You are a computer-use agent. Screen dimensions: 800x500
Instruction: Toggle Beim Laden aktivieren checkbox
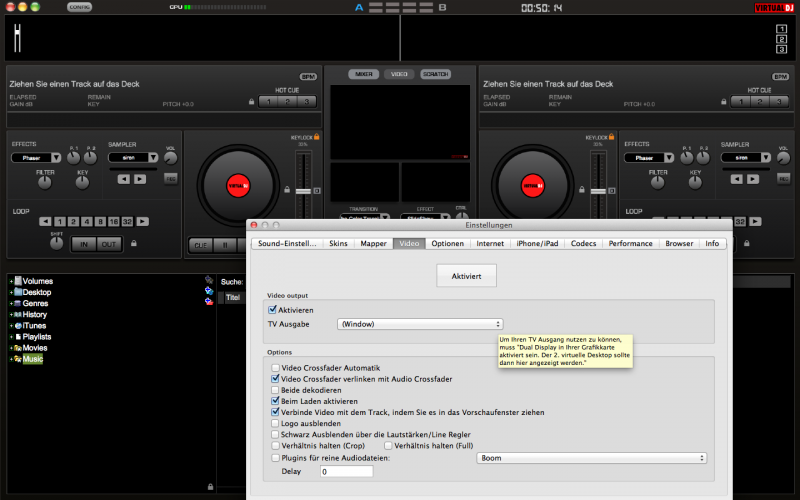pos(276,401)
